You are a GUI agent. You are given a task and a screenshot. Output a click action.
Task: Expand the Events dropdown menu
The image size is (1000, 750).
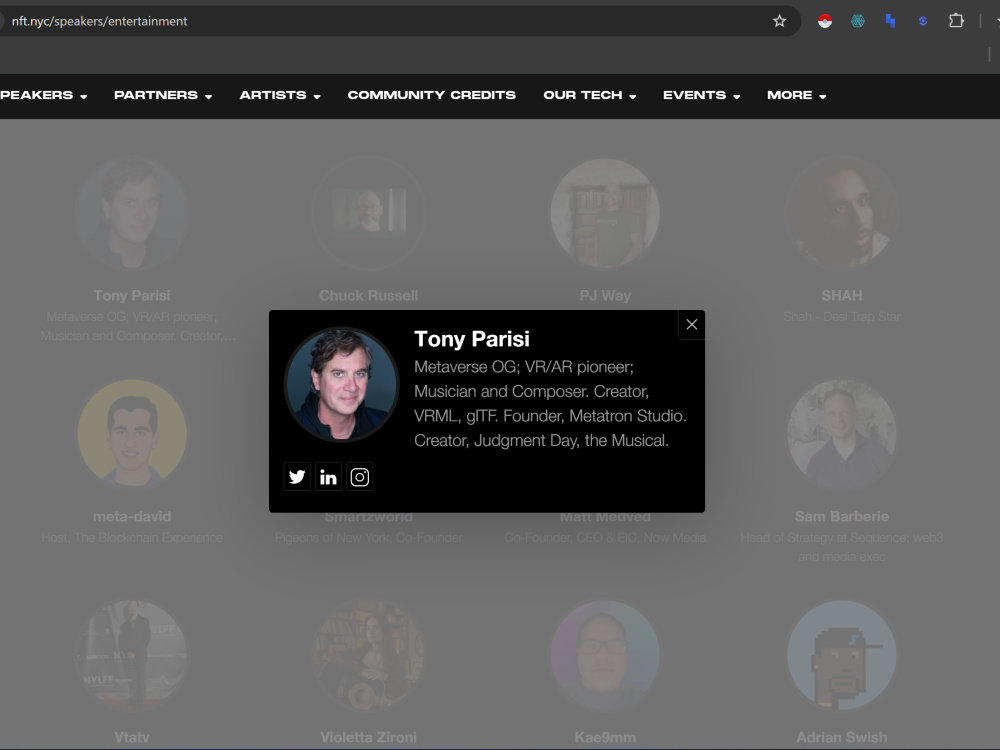[x=702, y=95]
